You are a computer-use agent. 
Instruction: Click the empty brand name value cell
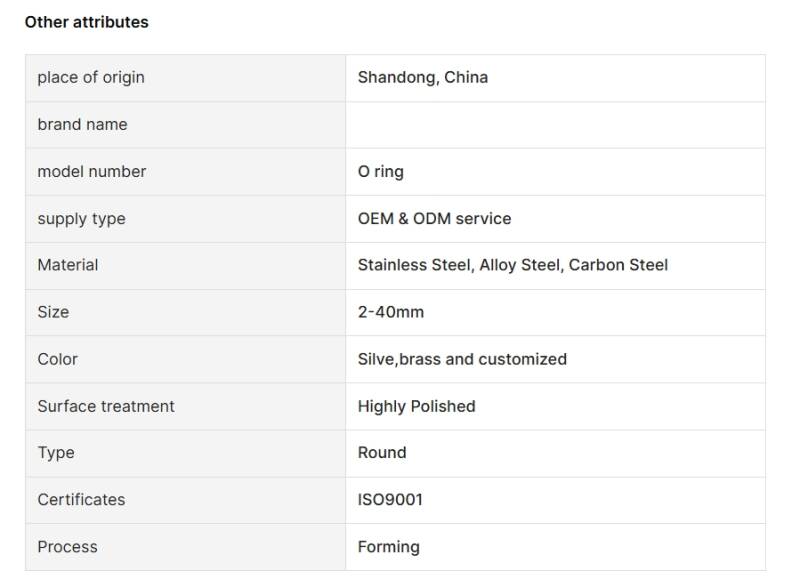point(555,125)
